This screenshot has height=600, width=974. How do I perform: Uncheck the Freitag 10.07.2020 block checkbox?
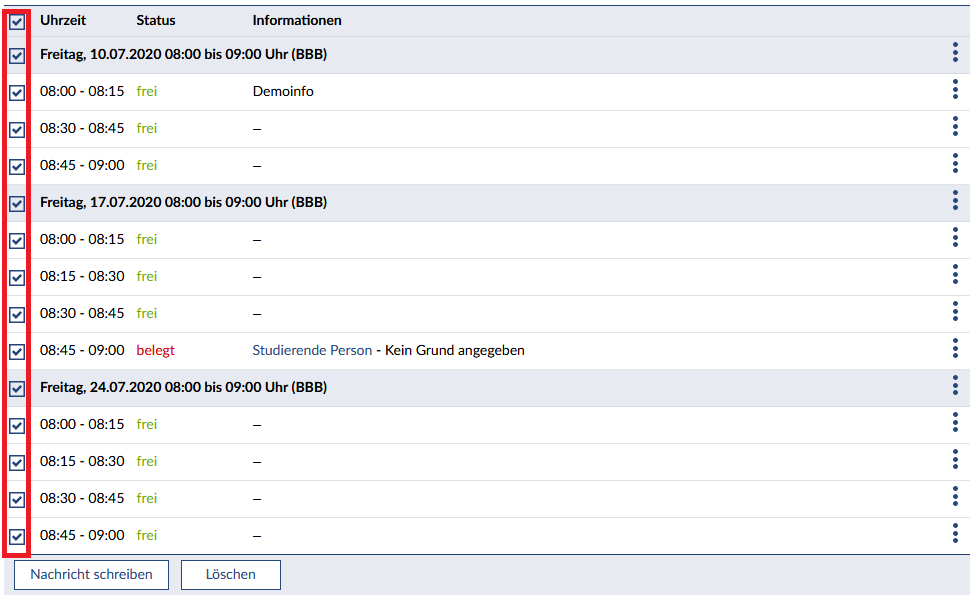click(x=17, y=56)
